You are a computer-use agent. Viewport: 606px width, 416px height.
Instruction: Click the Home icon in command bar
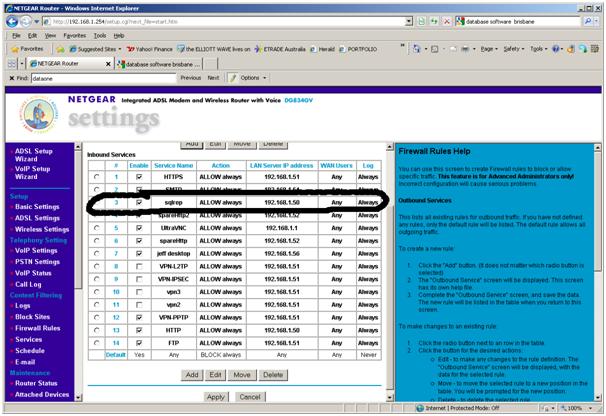[x=417, y=49]
